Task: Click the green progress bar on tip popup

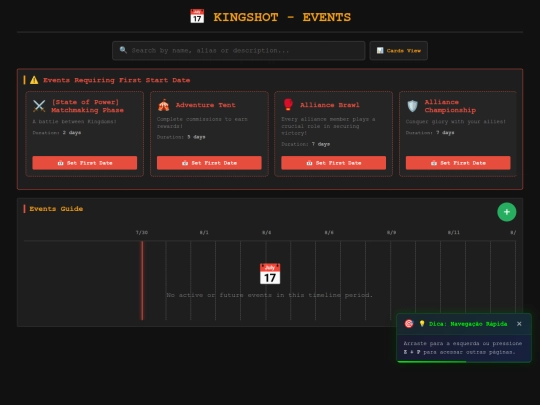Action: 432,362
